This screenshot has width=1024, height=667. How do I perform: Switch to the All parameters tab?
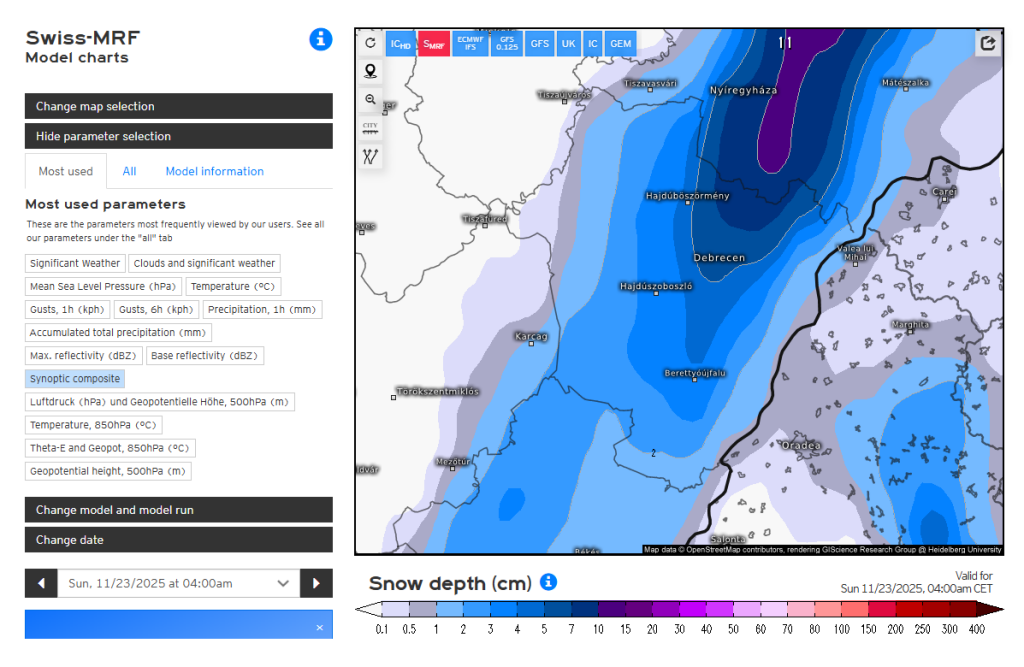coord(129,171)
